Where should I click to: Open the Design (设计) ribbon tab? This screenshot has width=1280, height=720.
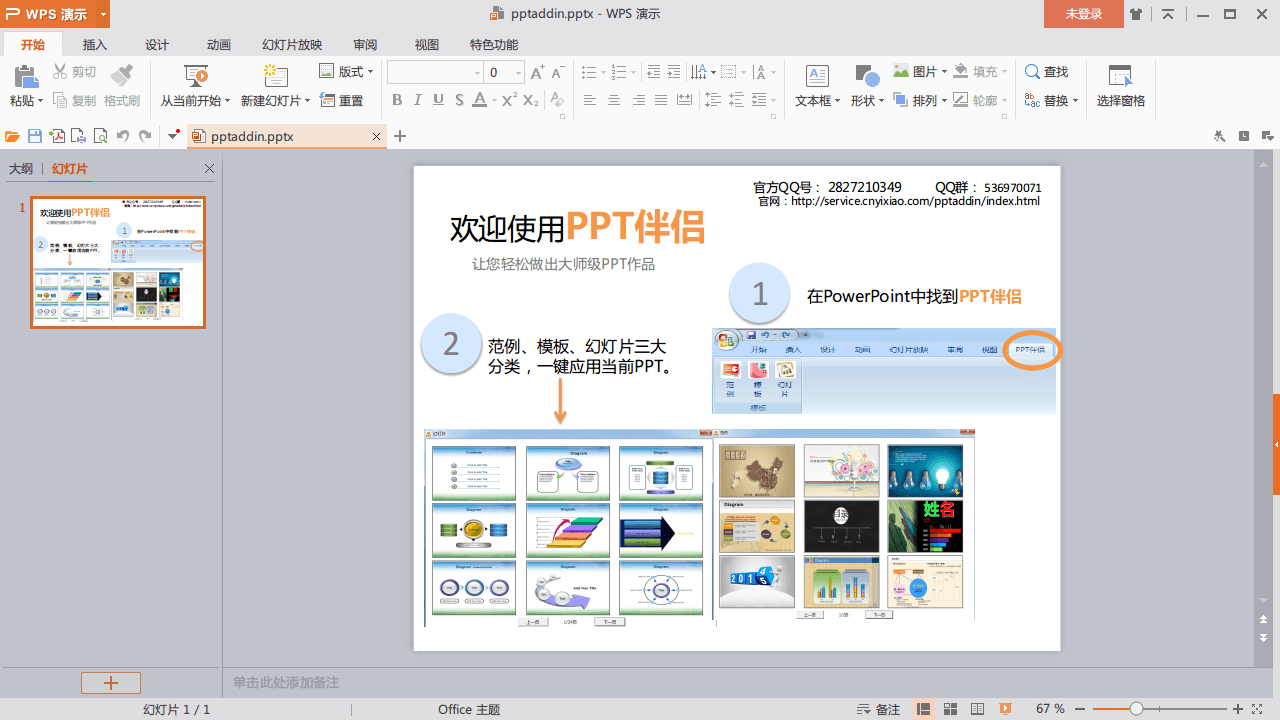pos(157,44)
